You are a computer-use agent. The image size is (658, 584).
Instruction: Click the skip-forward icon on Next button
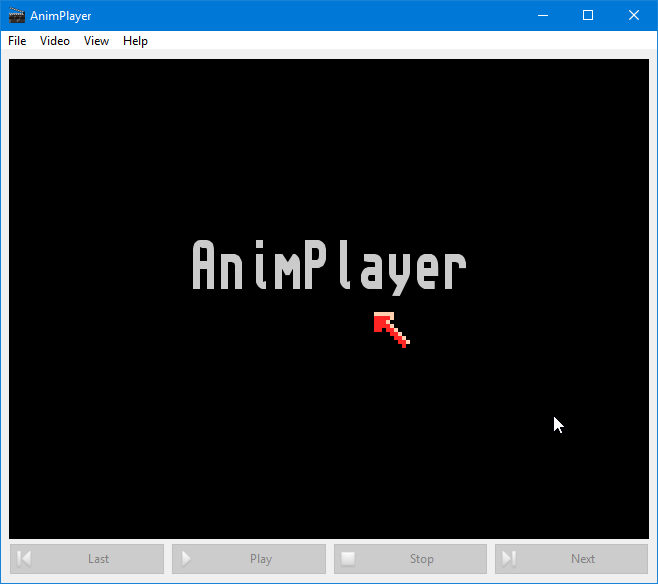[509, 559]
